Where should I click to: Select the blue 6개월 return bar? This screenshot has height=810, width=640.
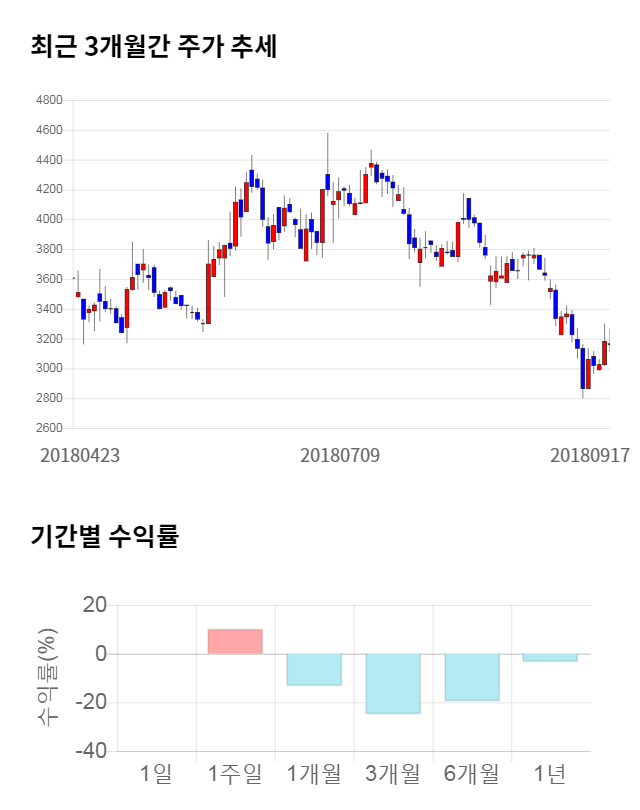point(472,677)
